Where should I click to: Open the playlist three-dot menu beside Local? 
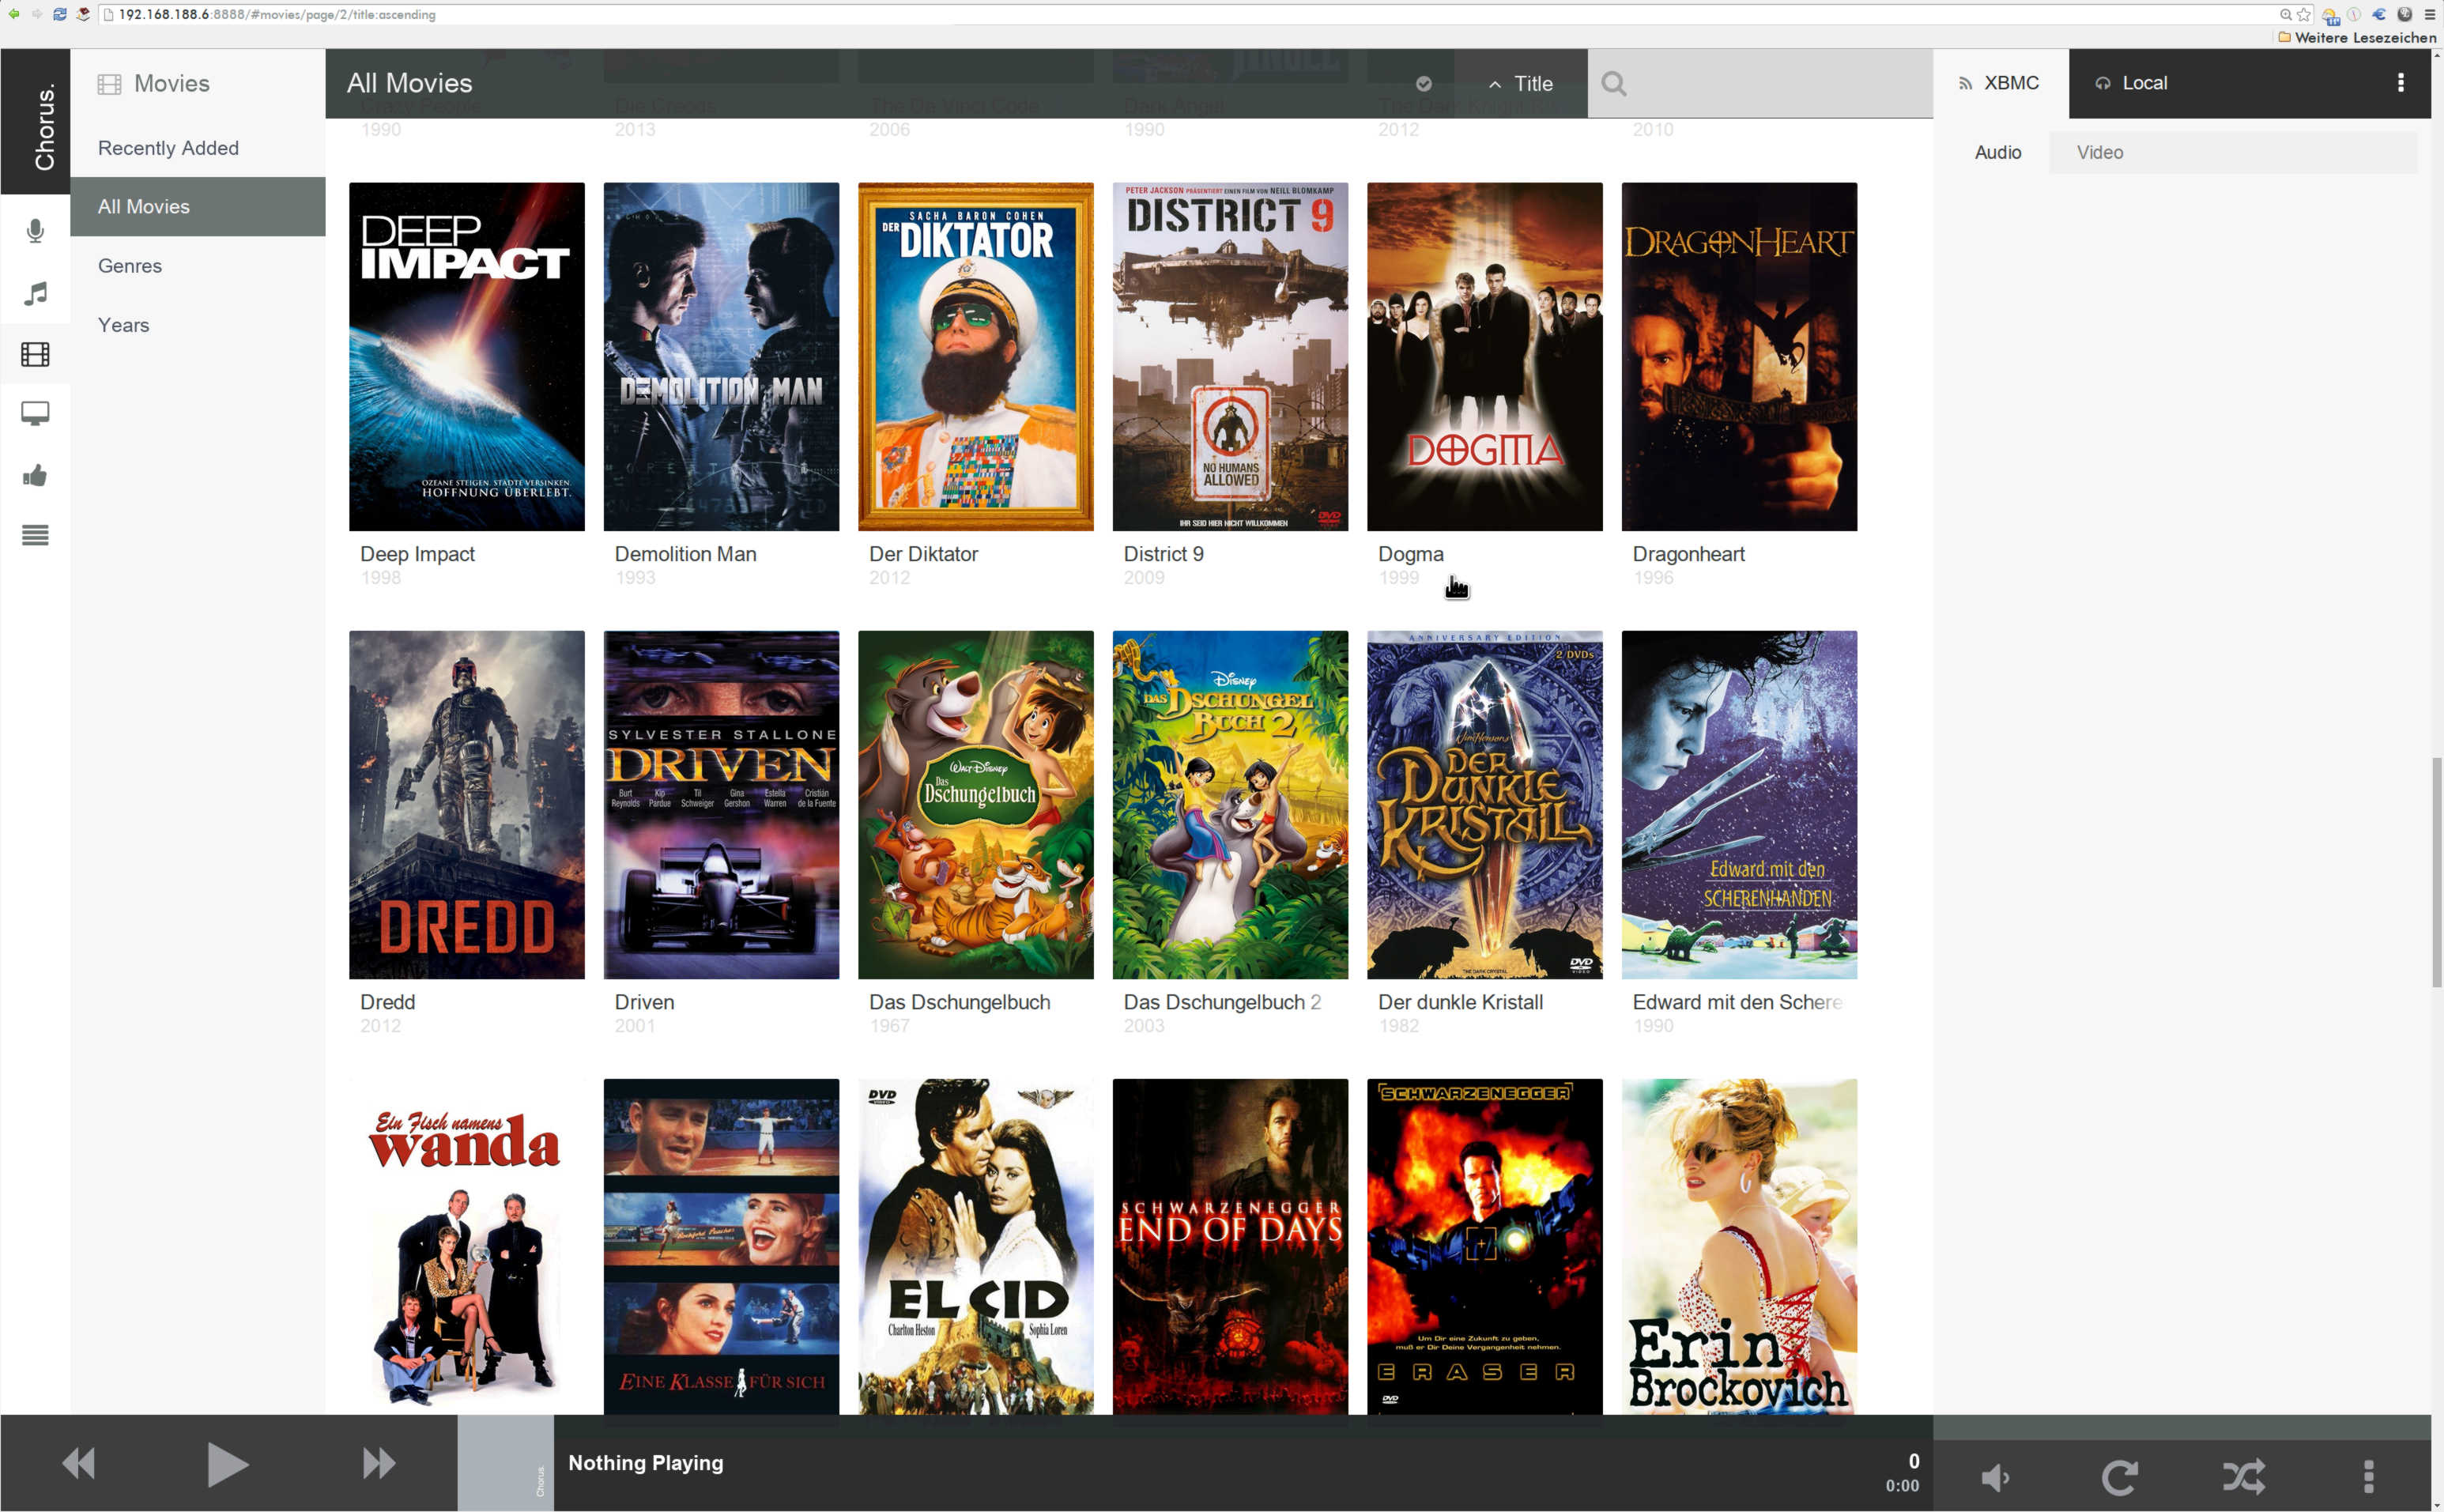point(2400,83)
